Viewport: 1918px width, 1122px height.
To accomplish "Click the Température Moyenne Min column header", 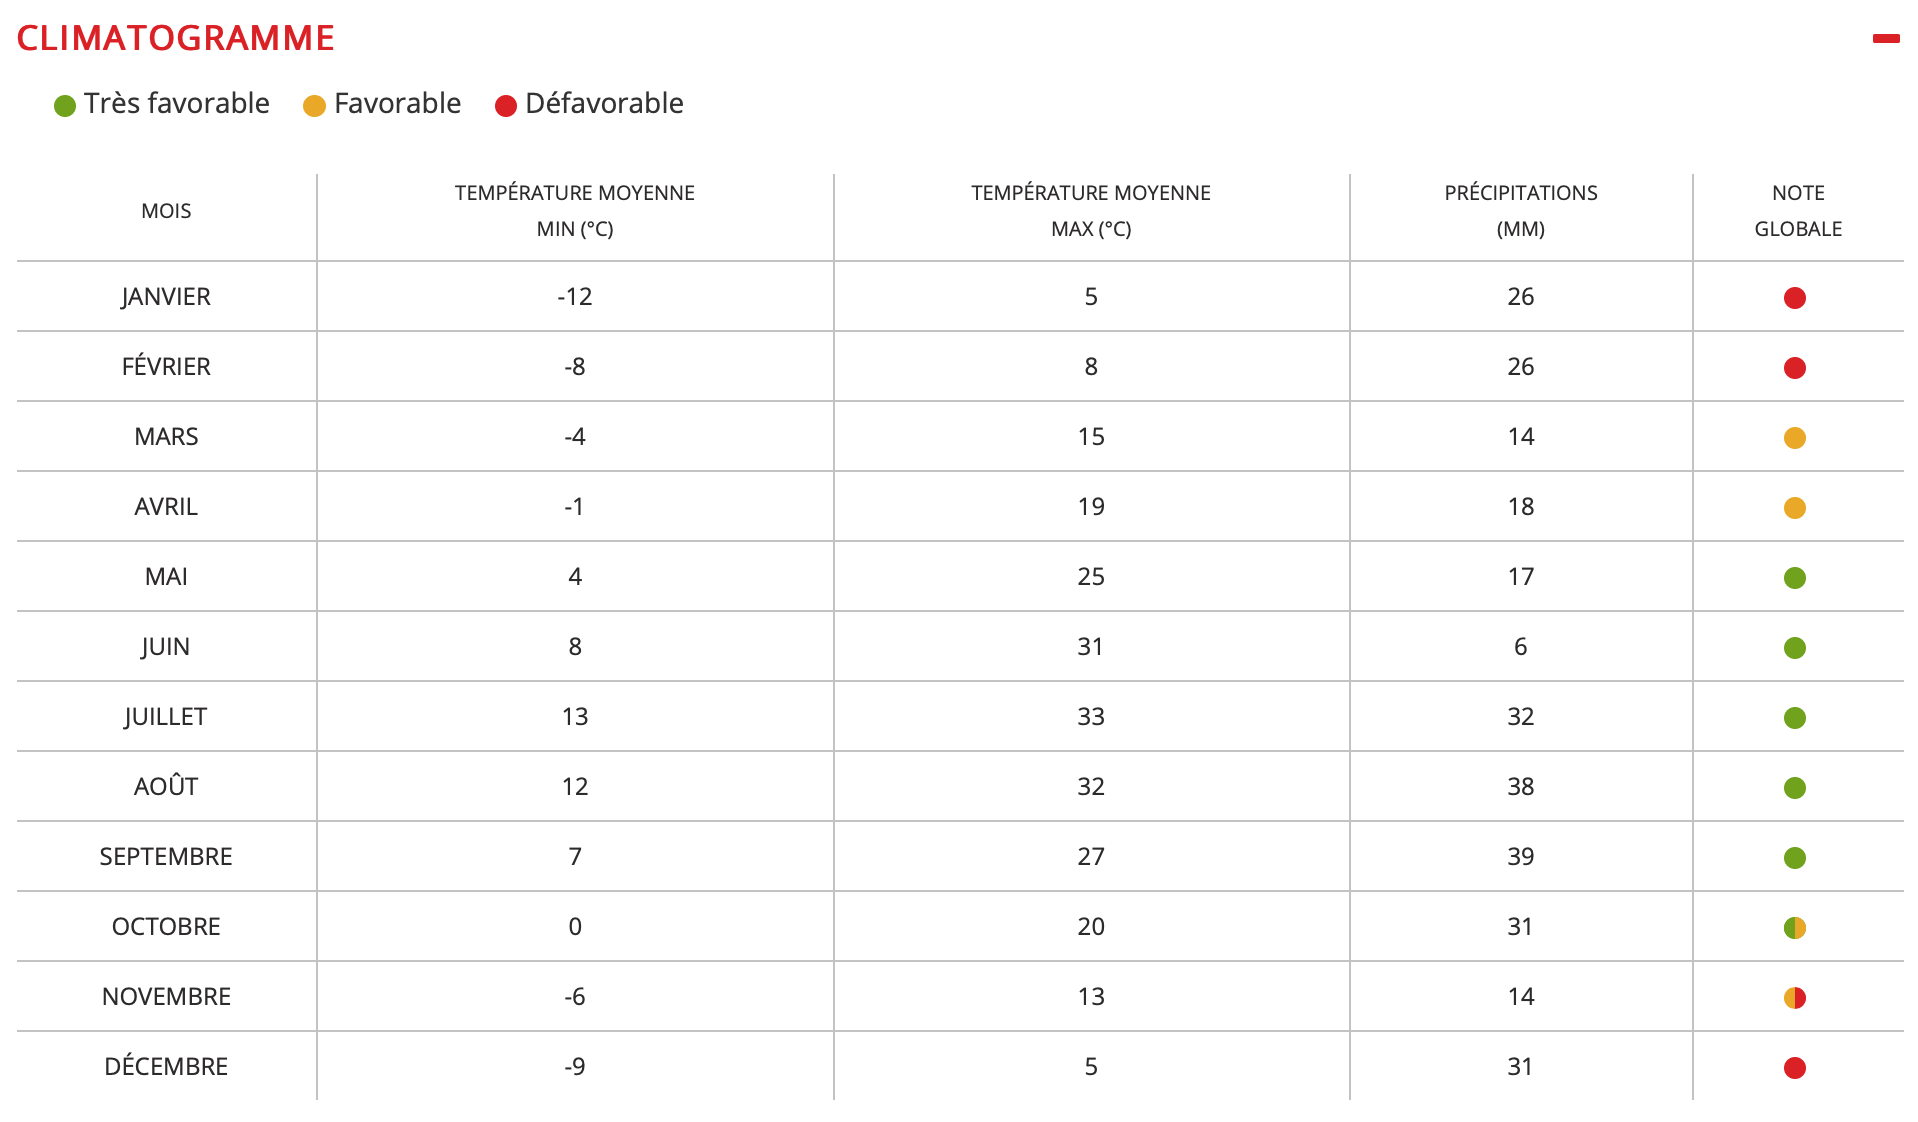I will point(574,210).
